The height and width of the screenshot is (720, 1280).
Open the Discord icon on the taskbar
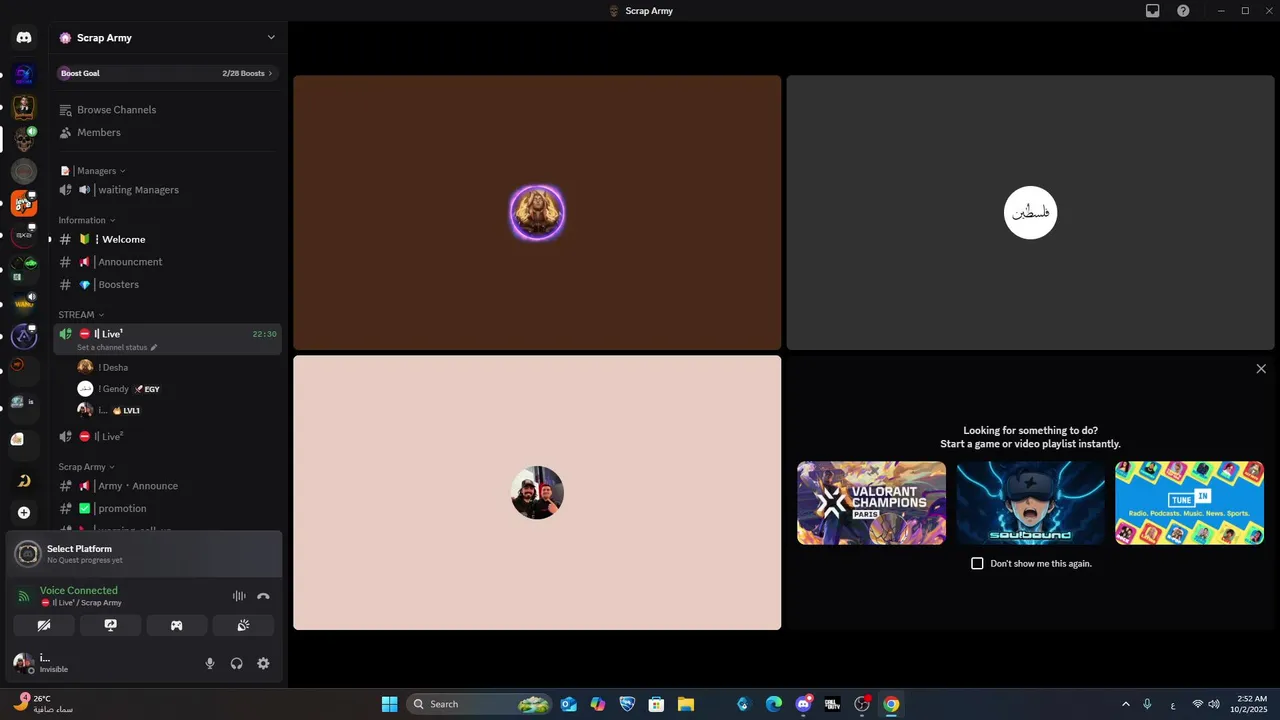click(x=803, y=704)
